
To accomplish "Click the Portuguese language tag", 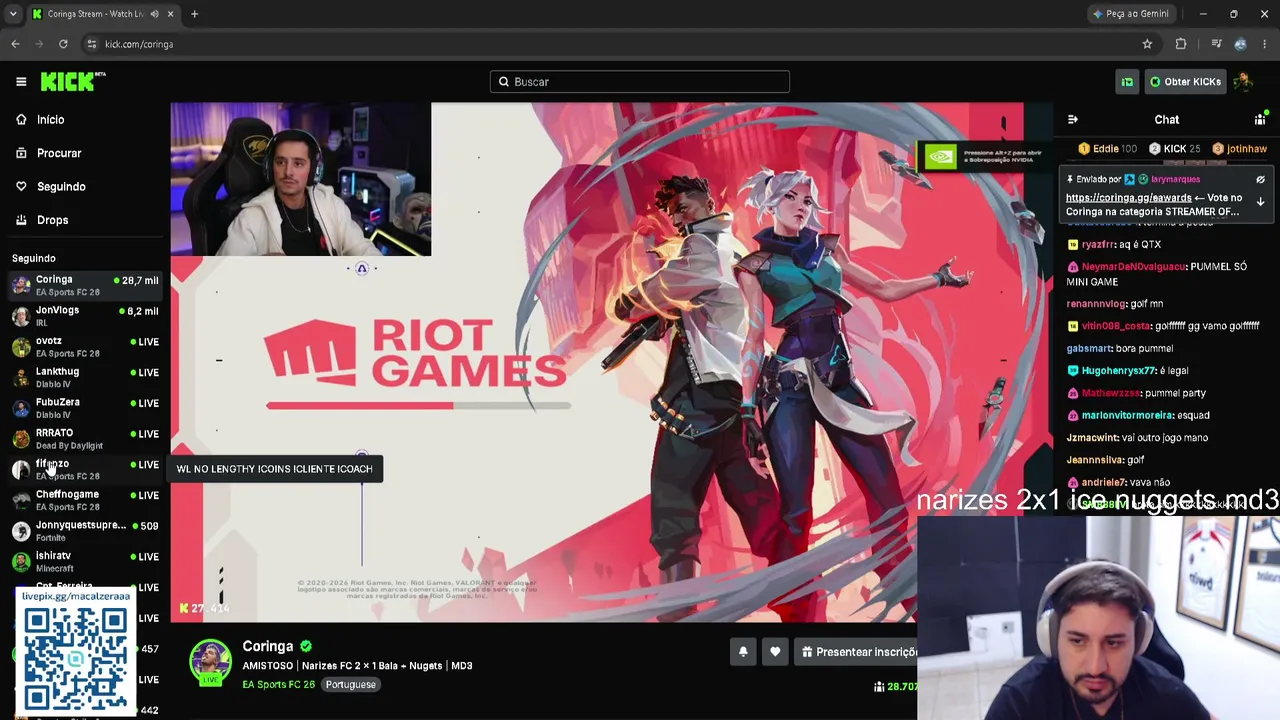I will (350, 685).
